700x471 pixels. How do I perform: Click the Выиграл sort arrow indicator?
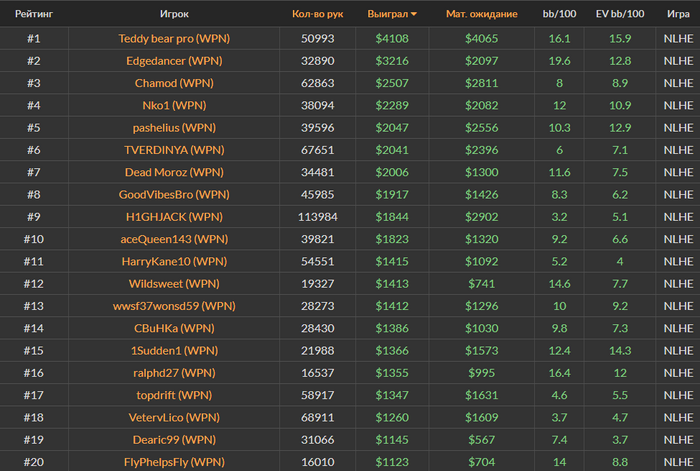click(414, 14)
